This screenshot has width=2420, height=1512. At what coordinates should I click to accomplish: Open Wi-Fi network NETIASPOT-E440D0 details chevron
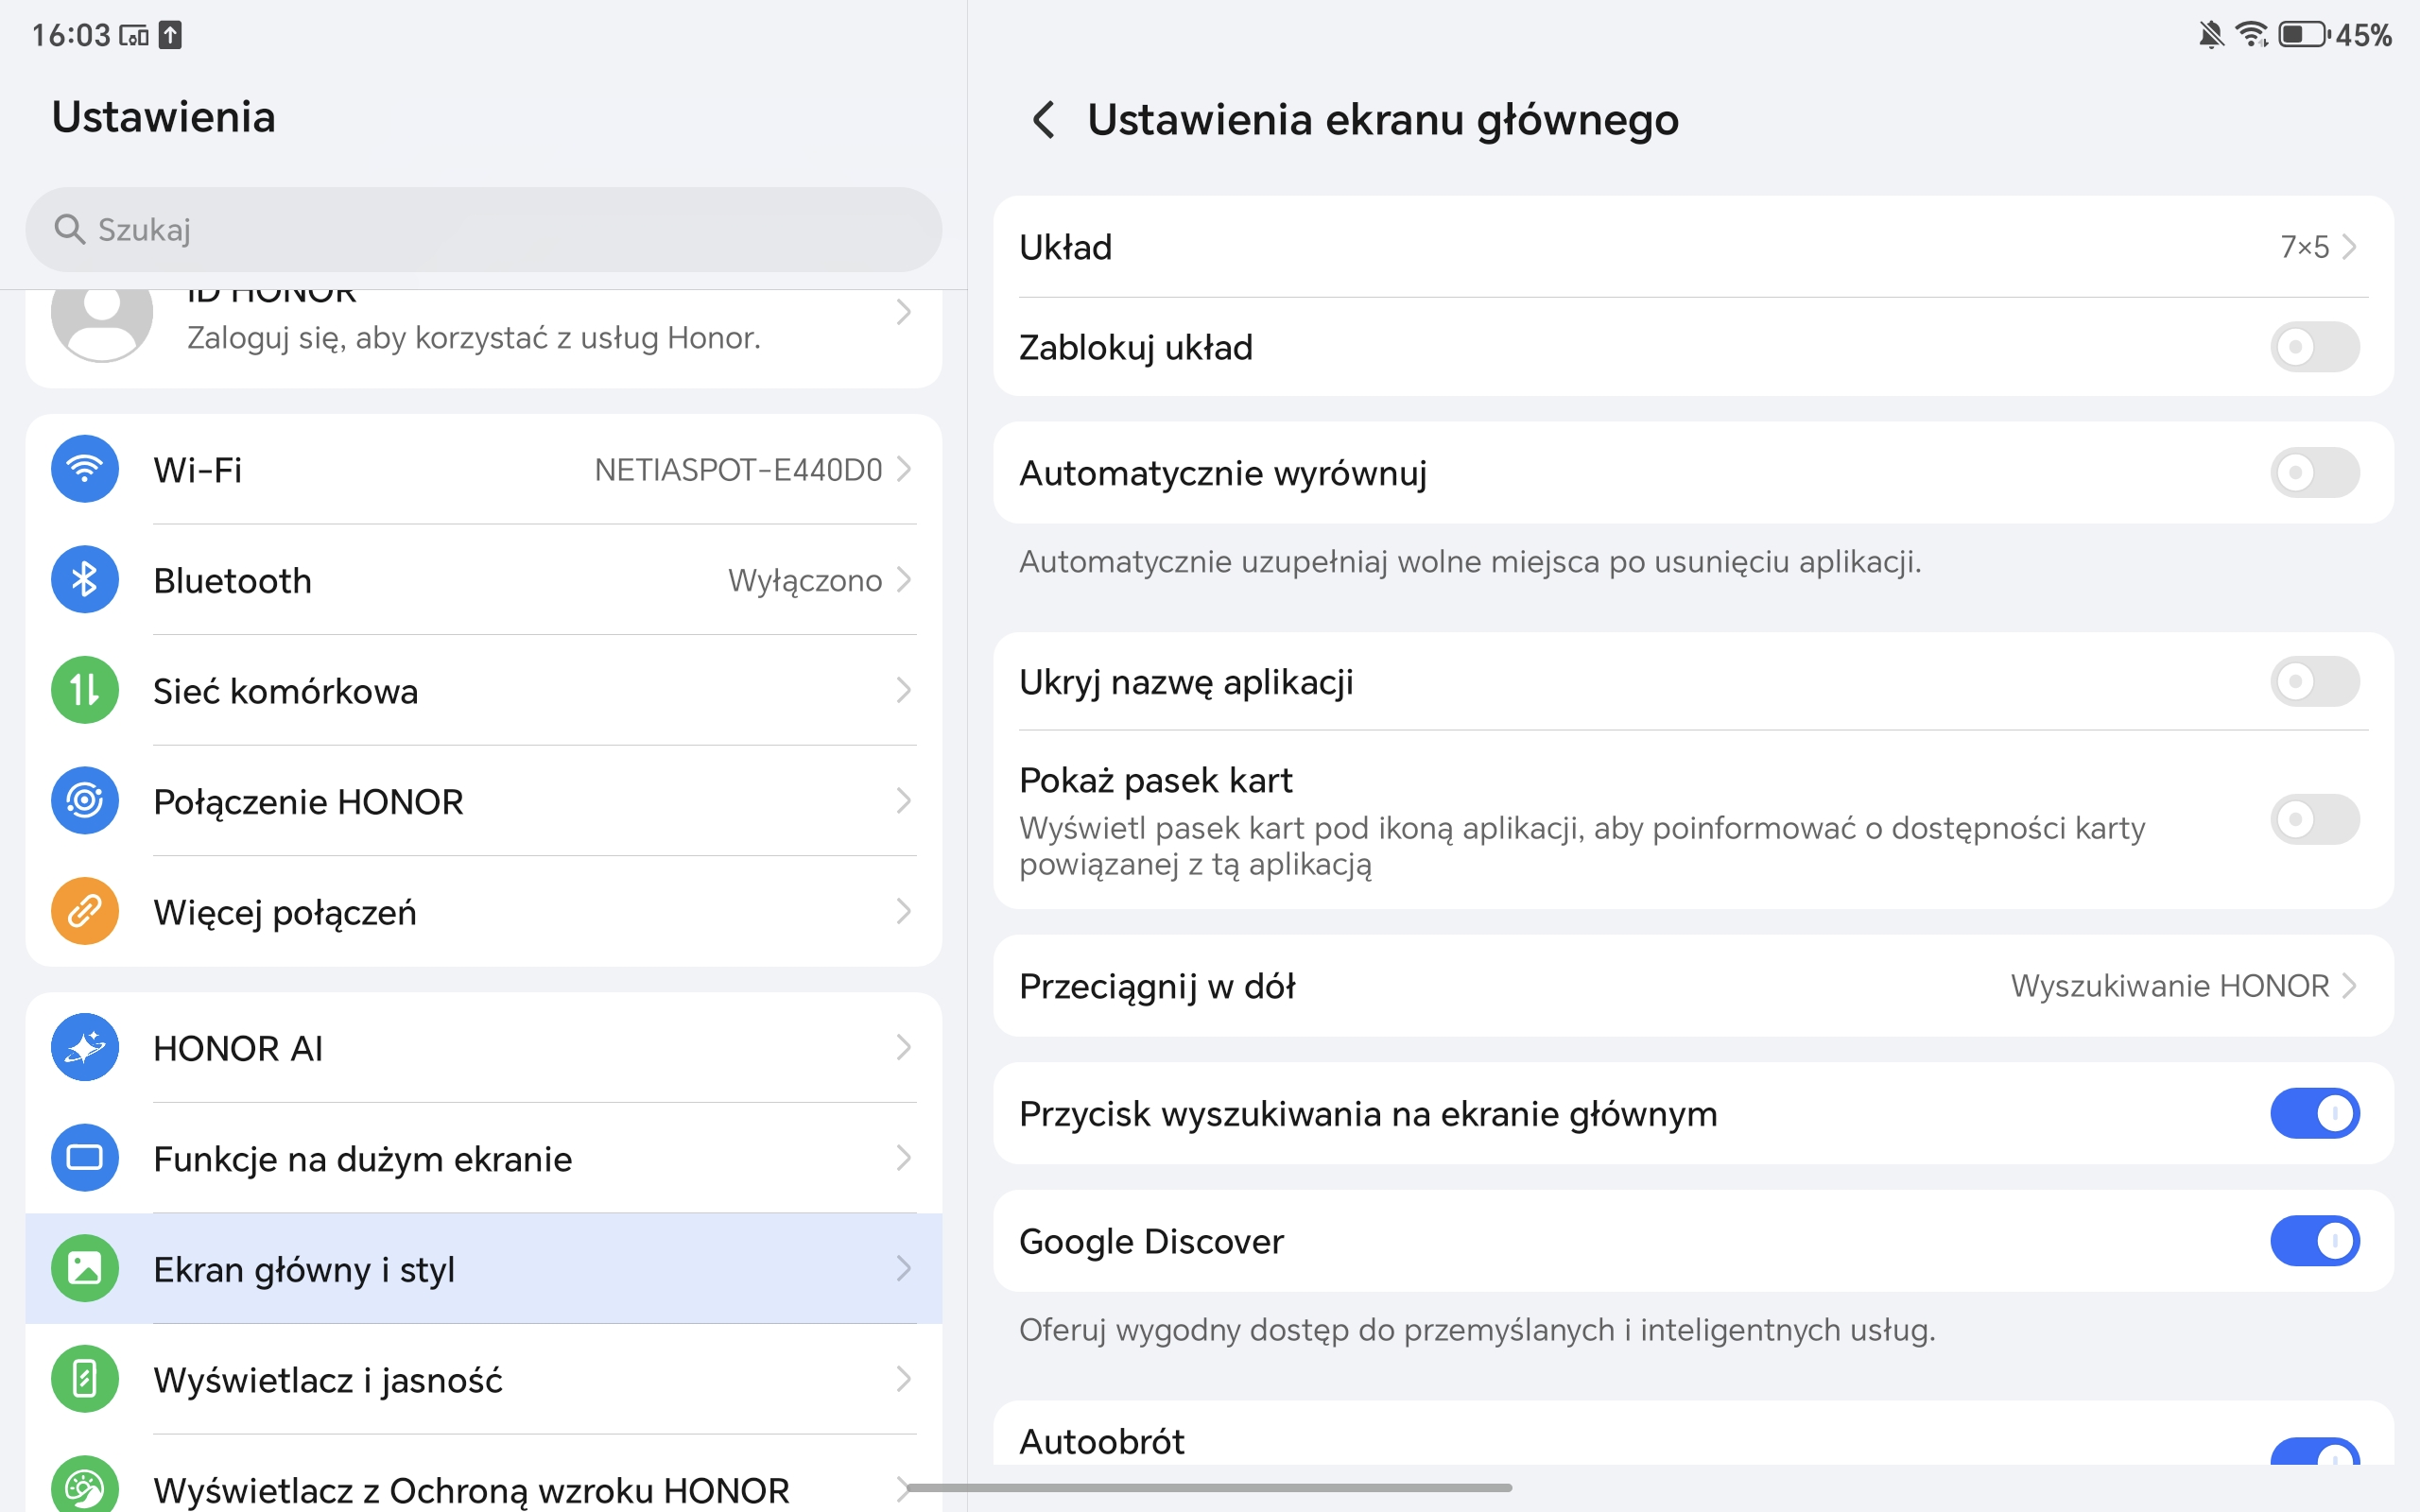(903, 469)
